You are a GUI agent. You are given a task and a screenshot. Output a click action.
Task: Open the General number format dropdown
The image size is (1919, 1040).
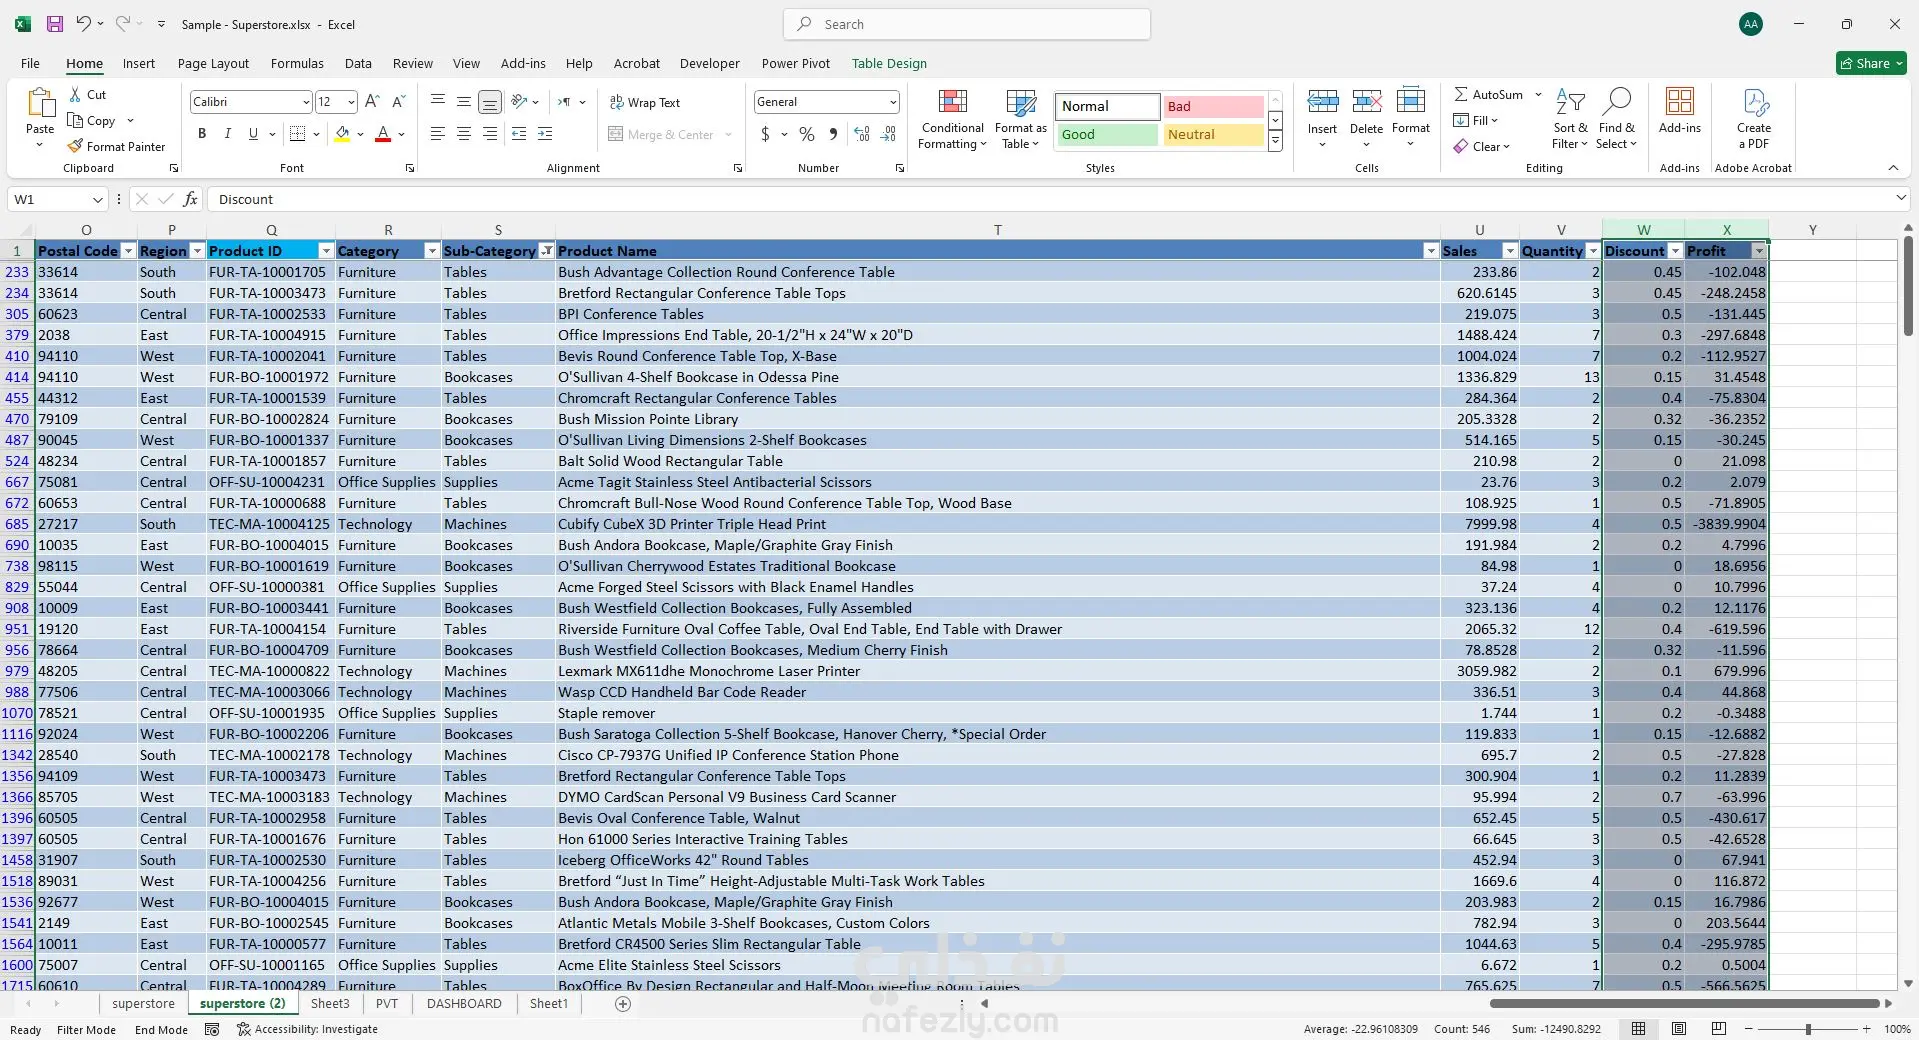point(892,102)
